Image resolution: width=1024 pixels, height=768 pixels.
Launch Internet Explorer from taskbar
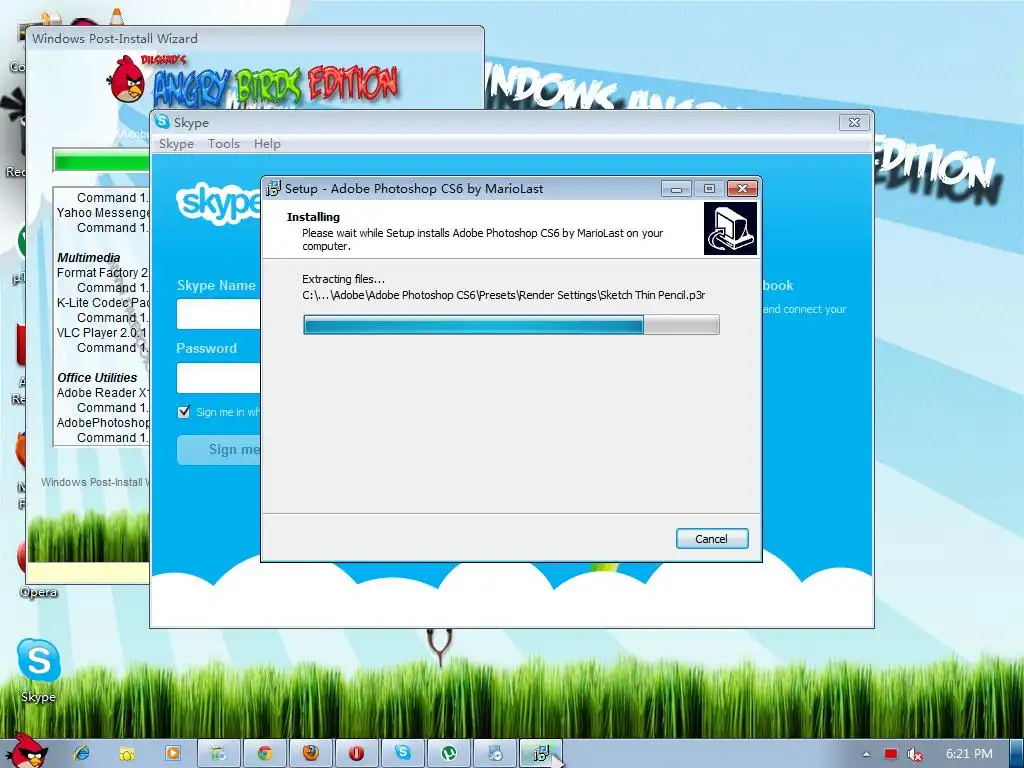pyautogui.click(x=82, y=753)
